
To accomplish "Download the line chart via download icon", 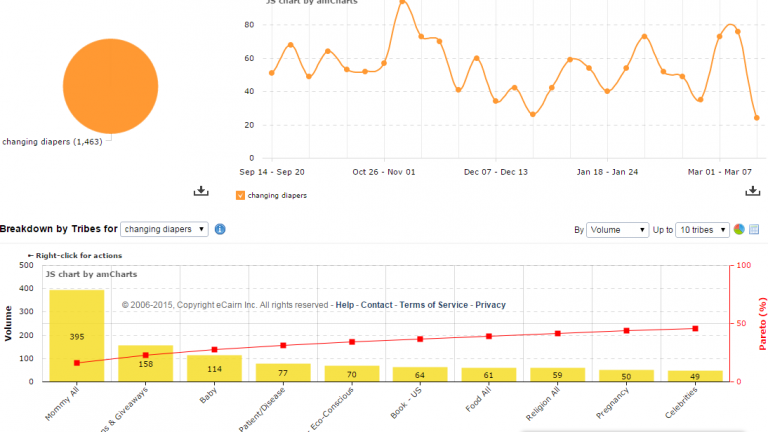I will [753, 191].
